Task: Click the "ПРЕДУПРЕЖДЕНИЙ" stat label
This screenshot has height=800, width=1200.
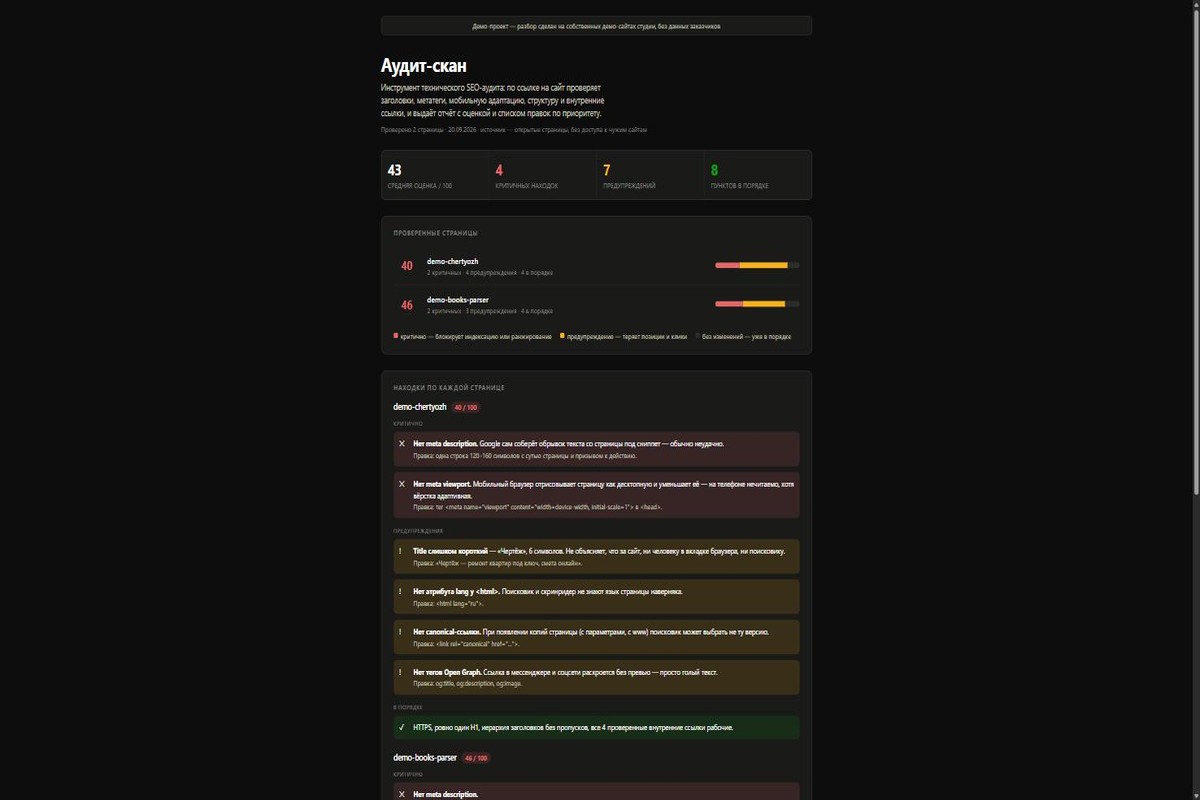Action: coord(629,186)
